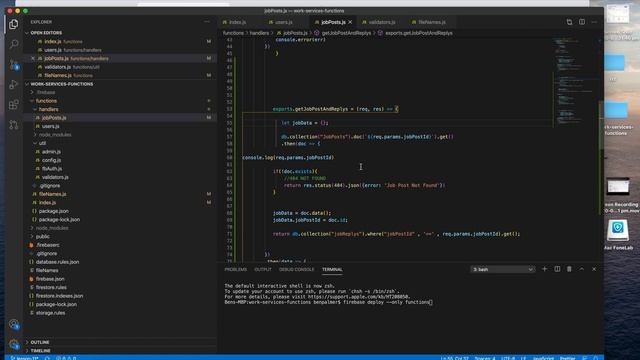Select the Terminal panel tab
This screenshot has height=360, width=640.
pyautogui.click(x=332, y=269)
